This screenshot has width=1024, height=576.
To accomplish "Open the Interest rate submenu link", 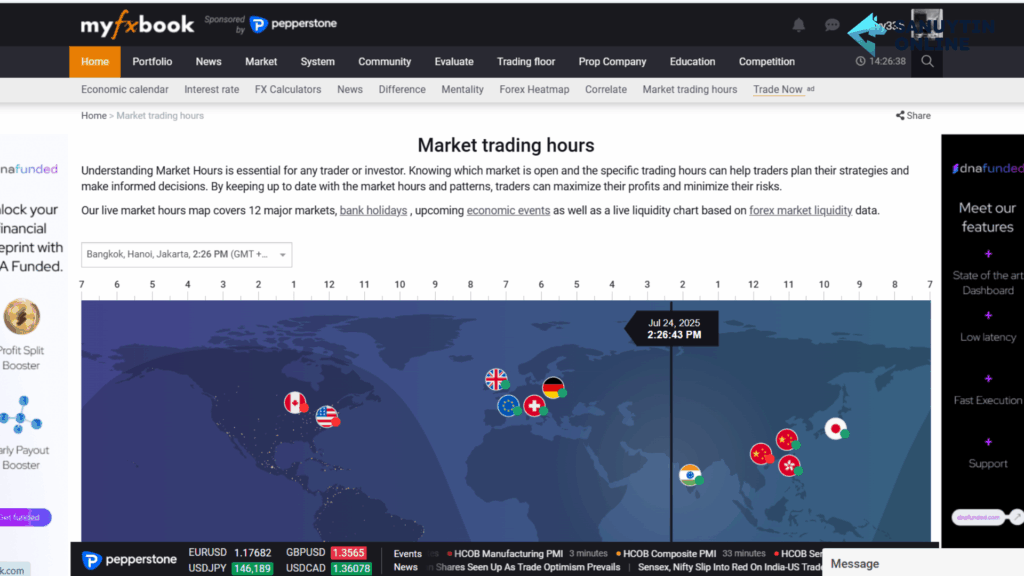I will tap(212, 89).
